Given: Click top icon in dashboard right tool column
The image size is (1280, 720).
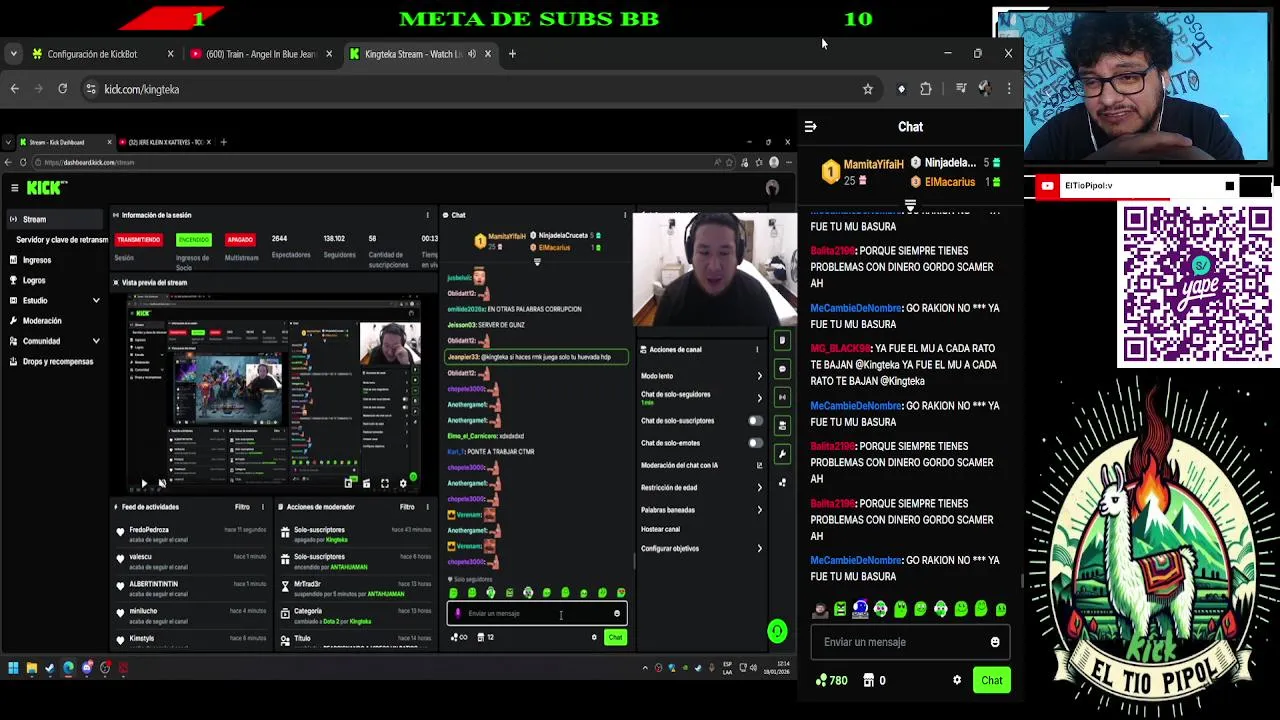Looking at the screenshot, I should click(x=782, y=340).
